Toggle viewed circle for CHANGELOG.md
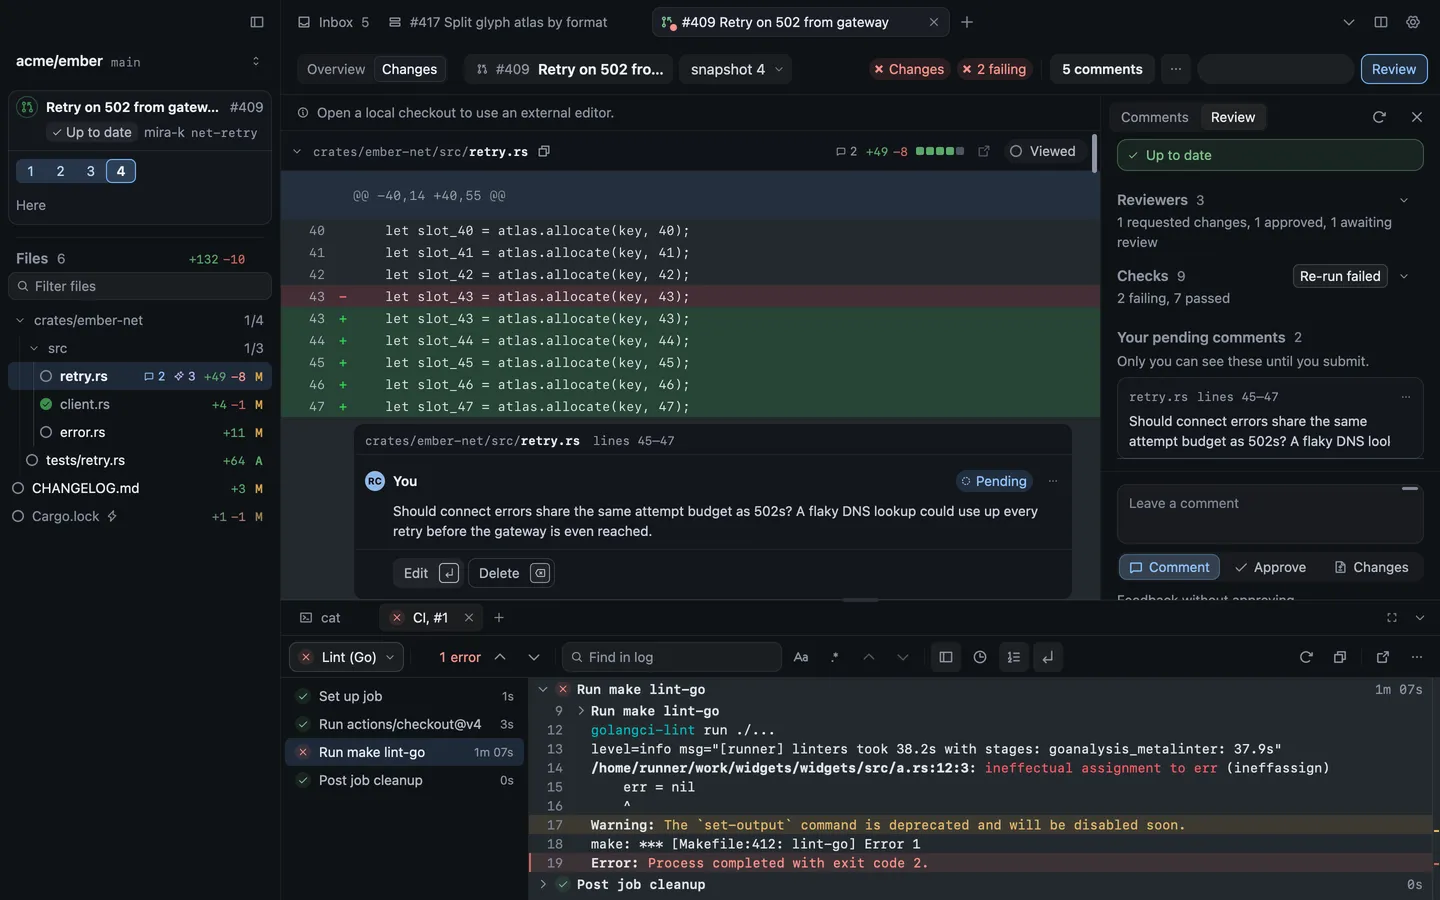Screen dimensions: 1440x900 (18, 488)
